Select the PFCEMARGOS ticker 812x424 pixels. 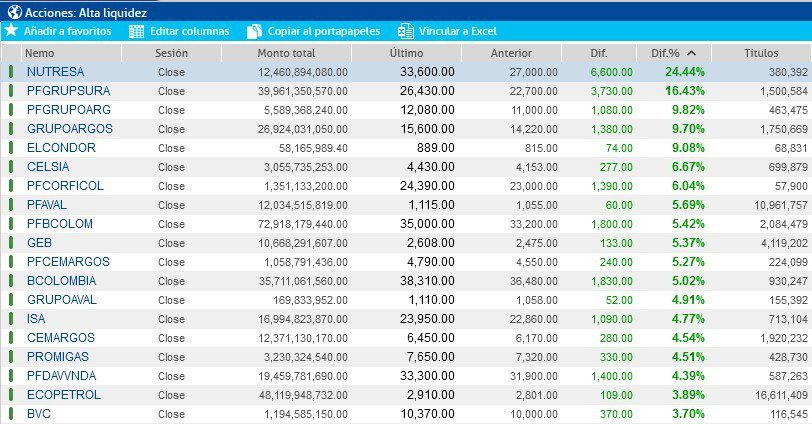pos(68,261)
